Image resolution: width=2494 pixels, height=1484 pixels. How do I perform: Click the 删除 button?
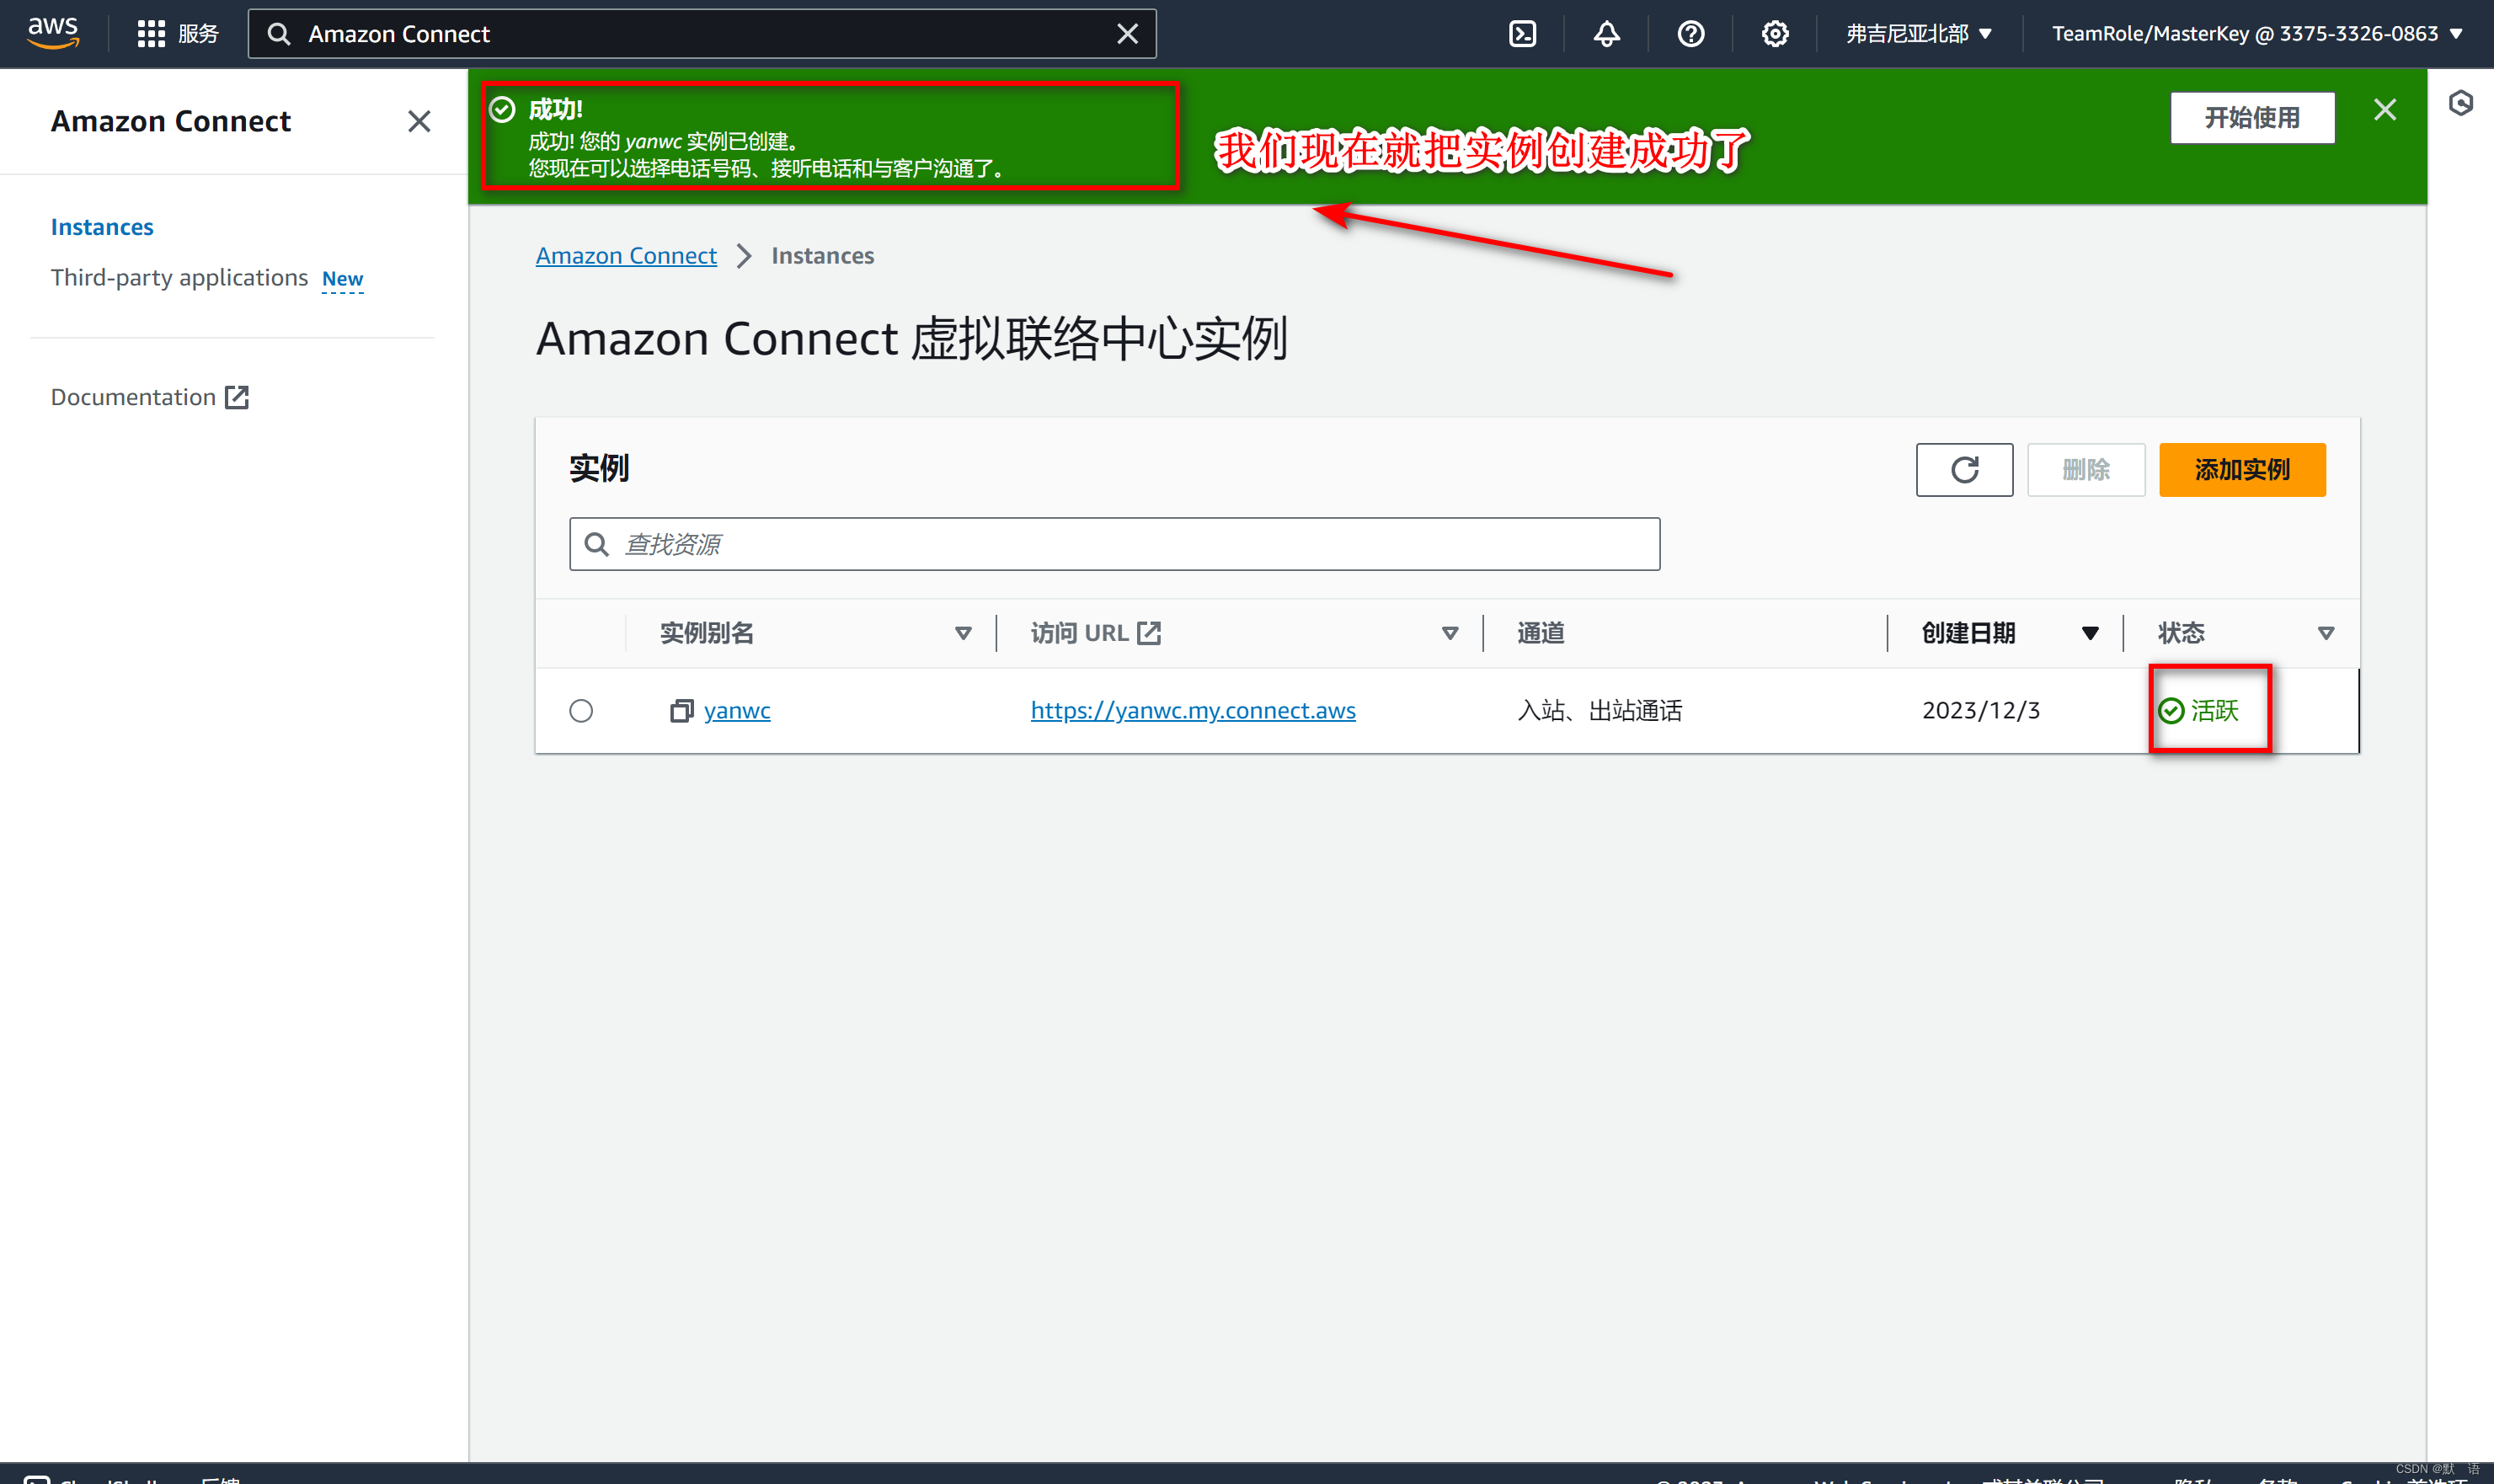click(x=2086, y=470)
